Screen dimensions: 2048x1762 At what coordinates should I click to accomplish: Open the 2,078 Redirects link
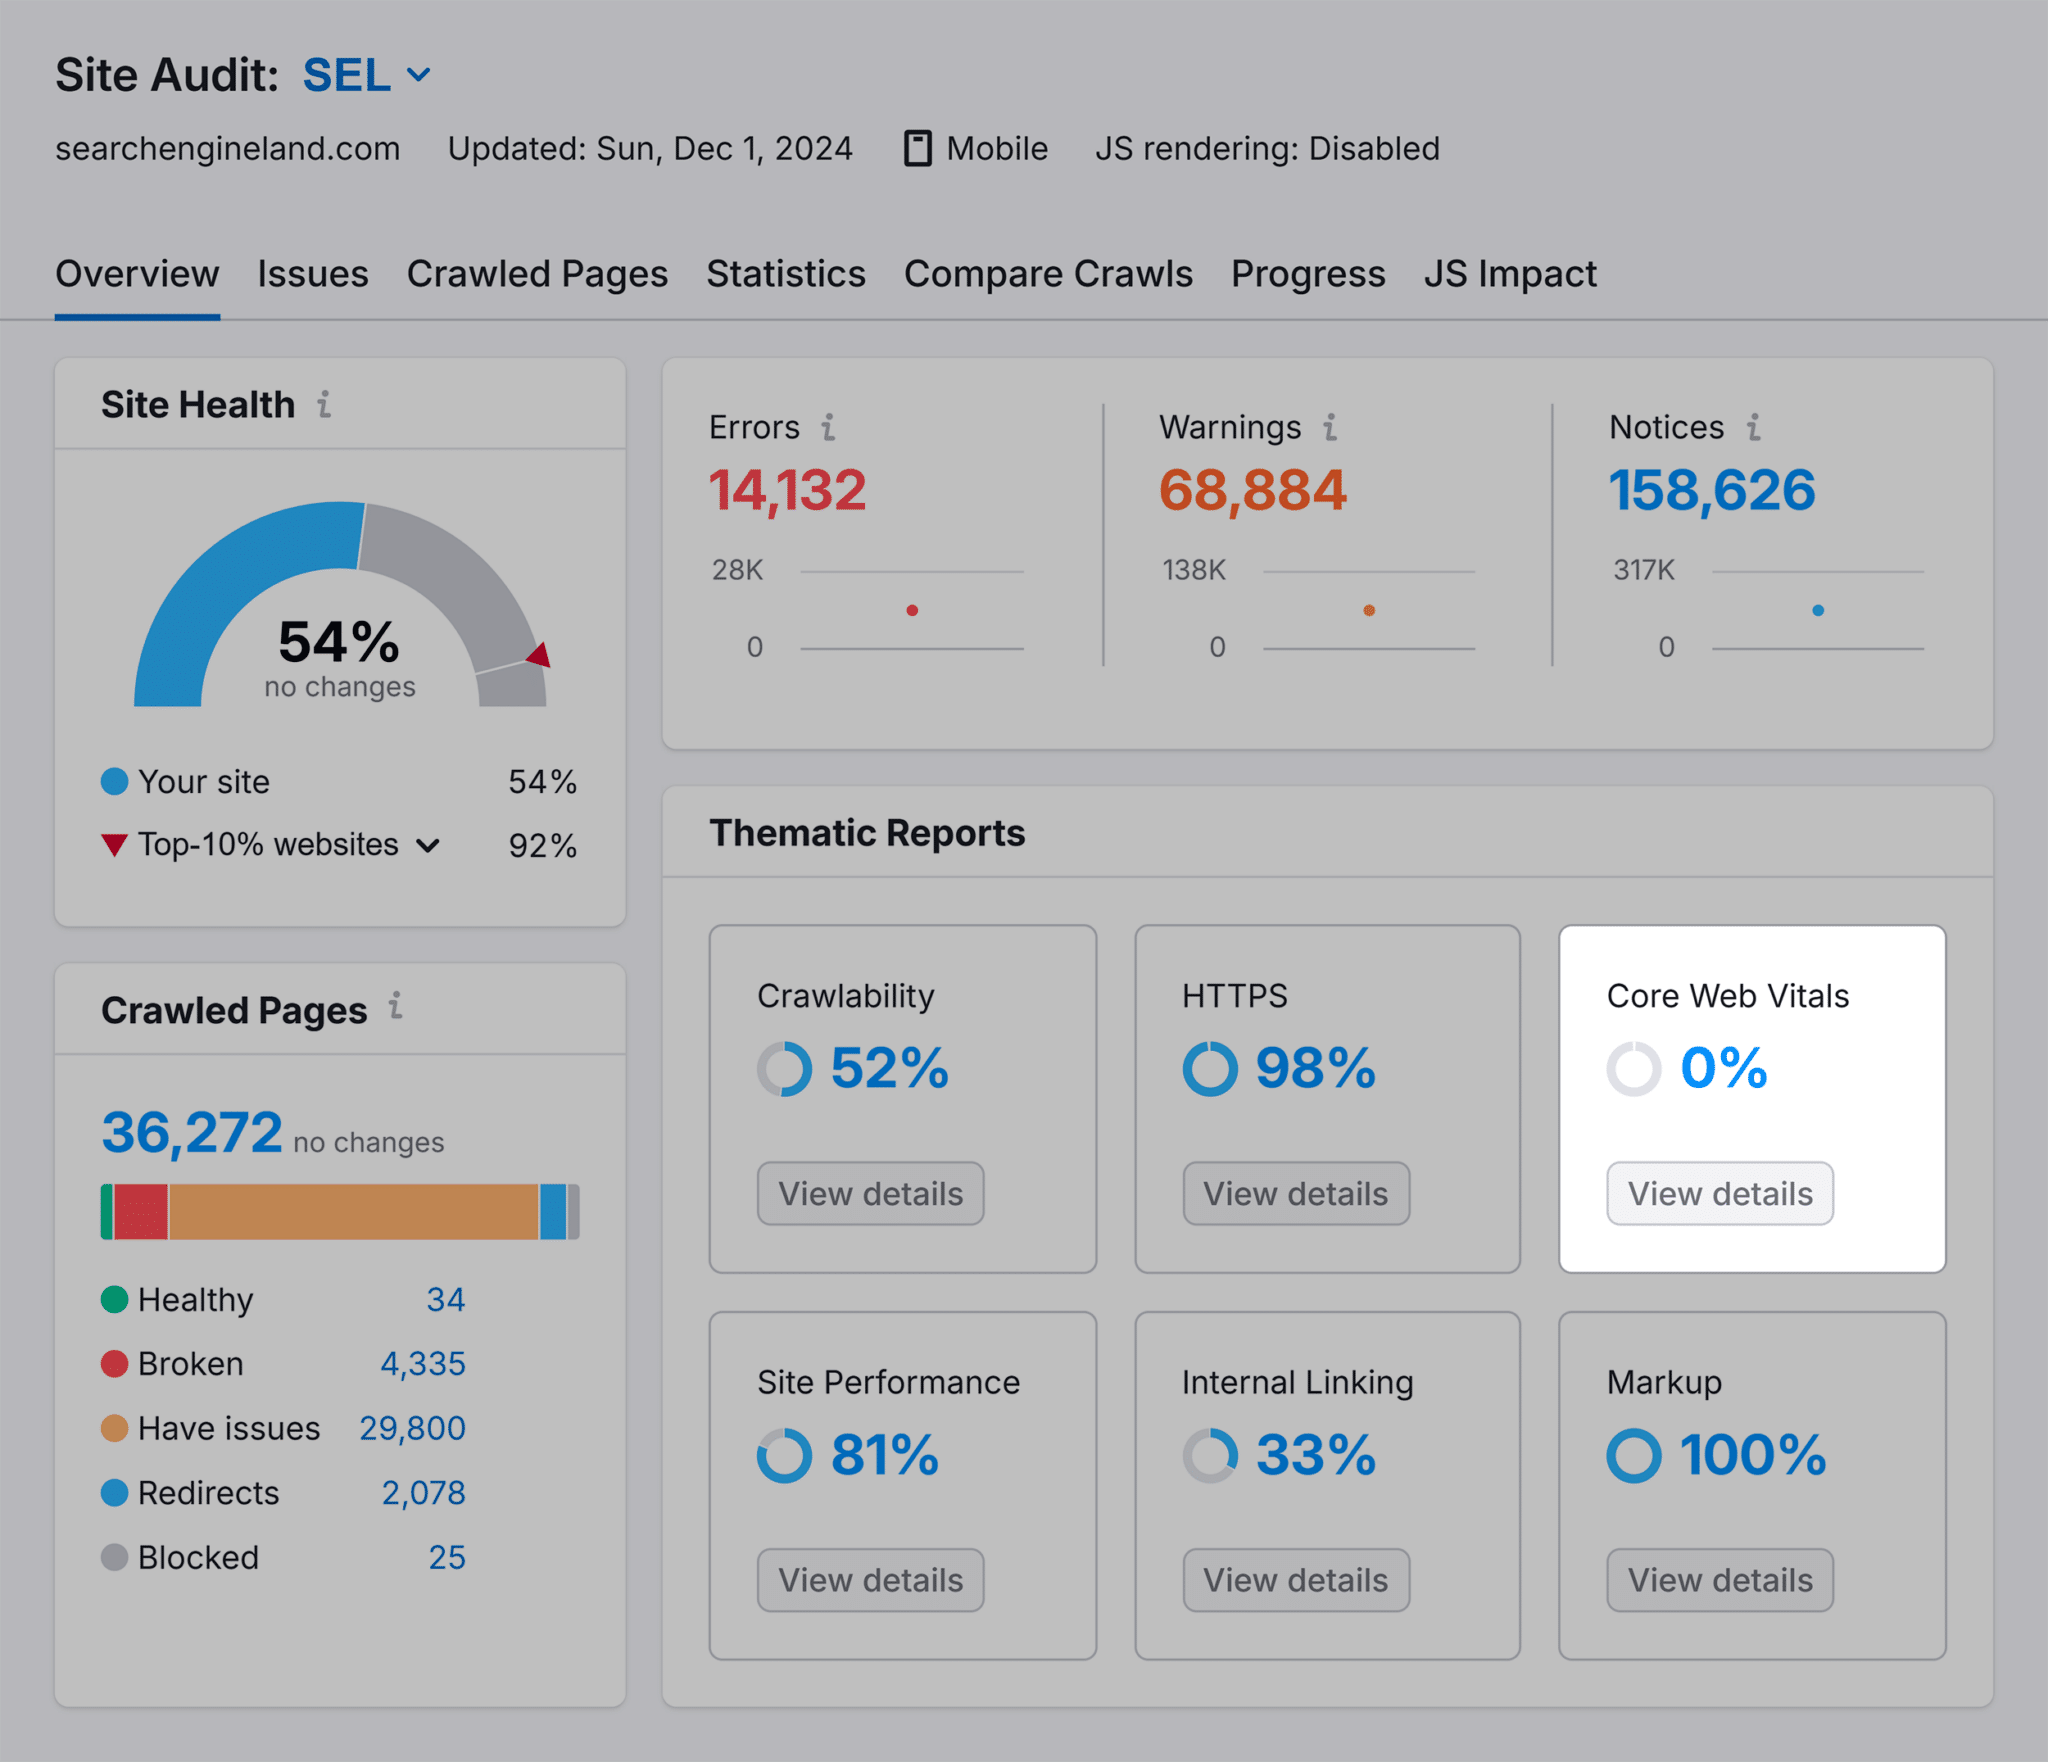pos(424,1493)
